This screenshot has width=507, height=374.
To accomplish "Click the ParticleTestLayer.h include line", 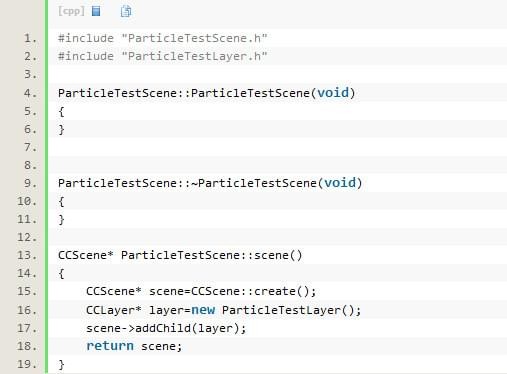I will tap(163, 56).
